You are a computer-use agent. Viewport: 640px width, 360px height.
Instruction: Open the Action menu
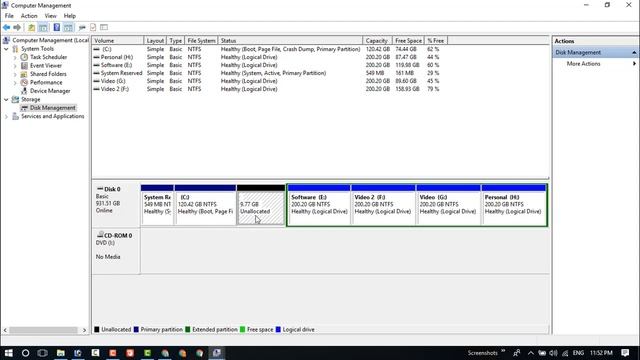coord(29,16)
